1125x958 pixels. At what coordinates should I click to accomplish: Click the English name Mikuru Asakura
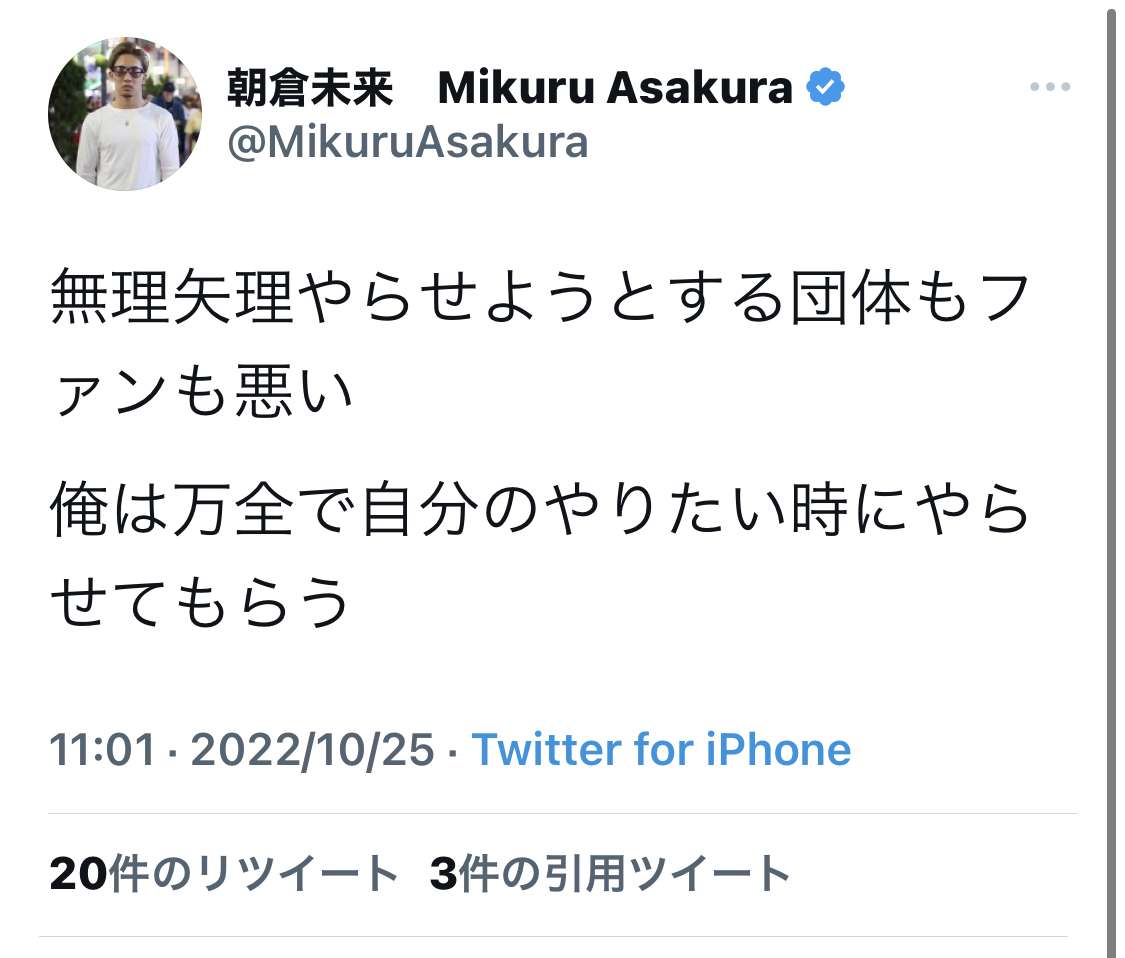pos(615,89)
